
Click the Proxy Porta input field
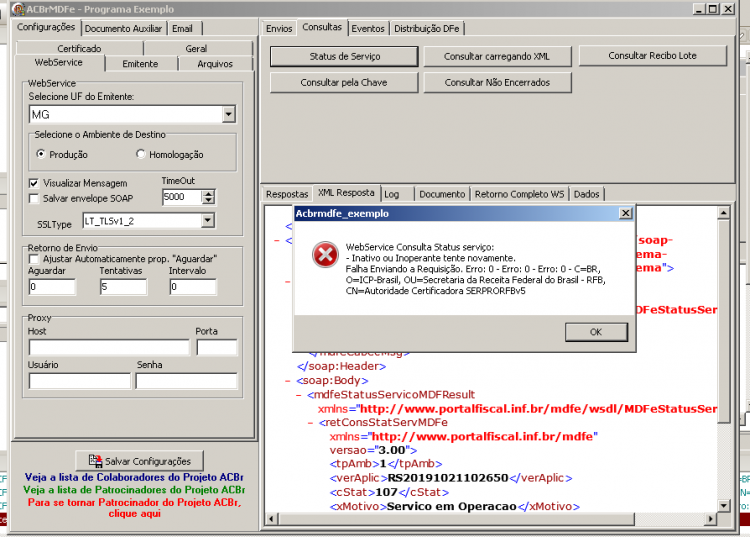(217, 348)
